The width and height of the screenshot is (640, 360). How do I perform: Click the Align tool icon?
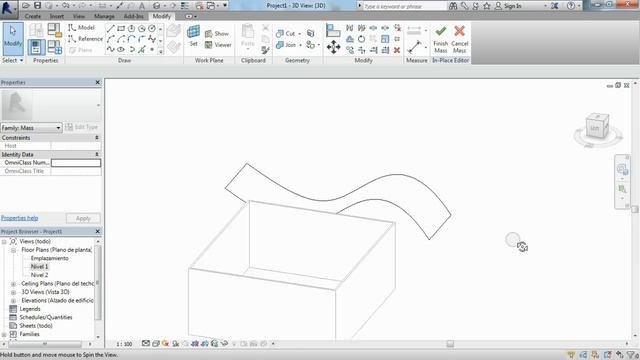333,31
